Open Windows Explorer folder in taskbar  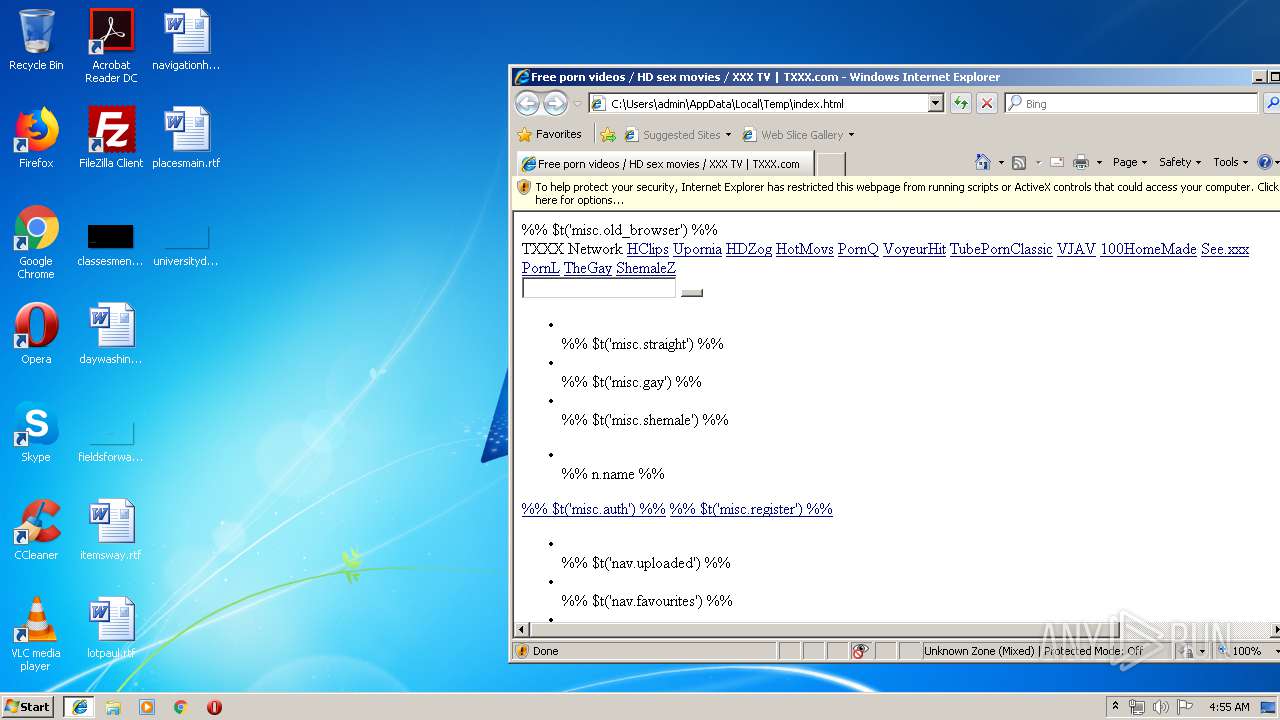[113, 707]
